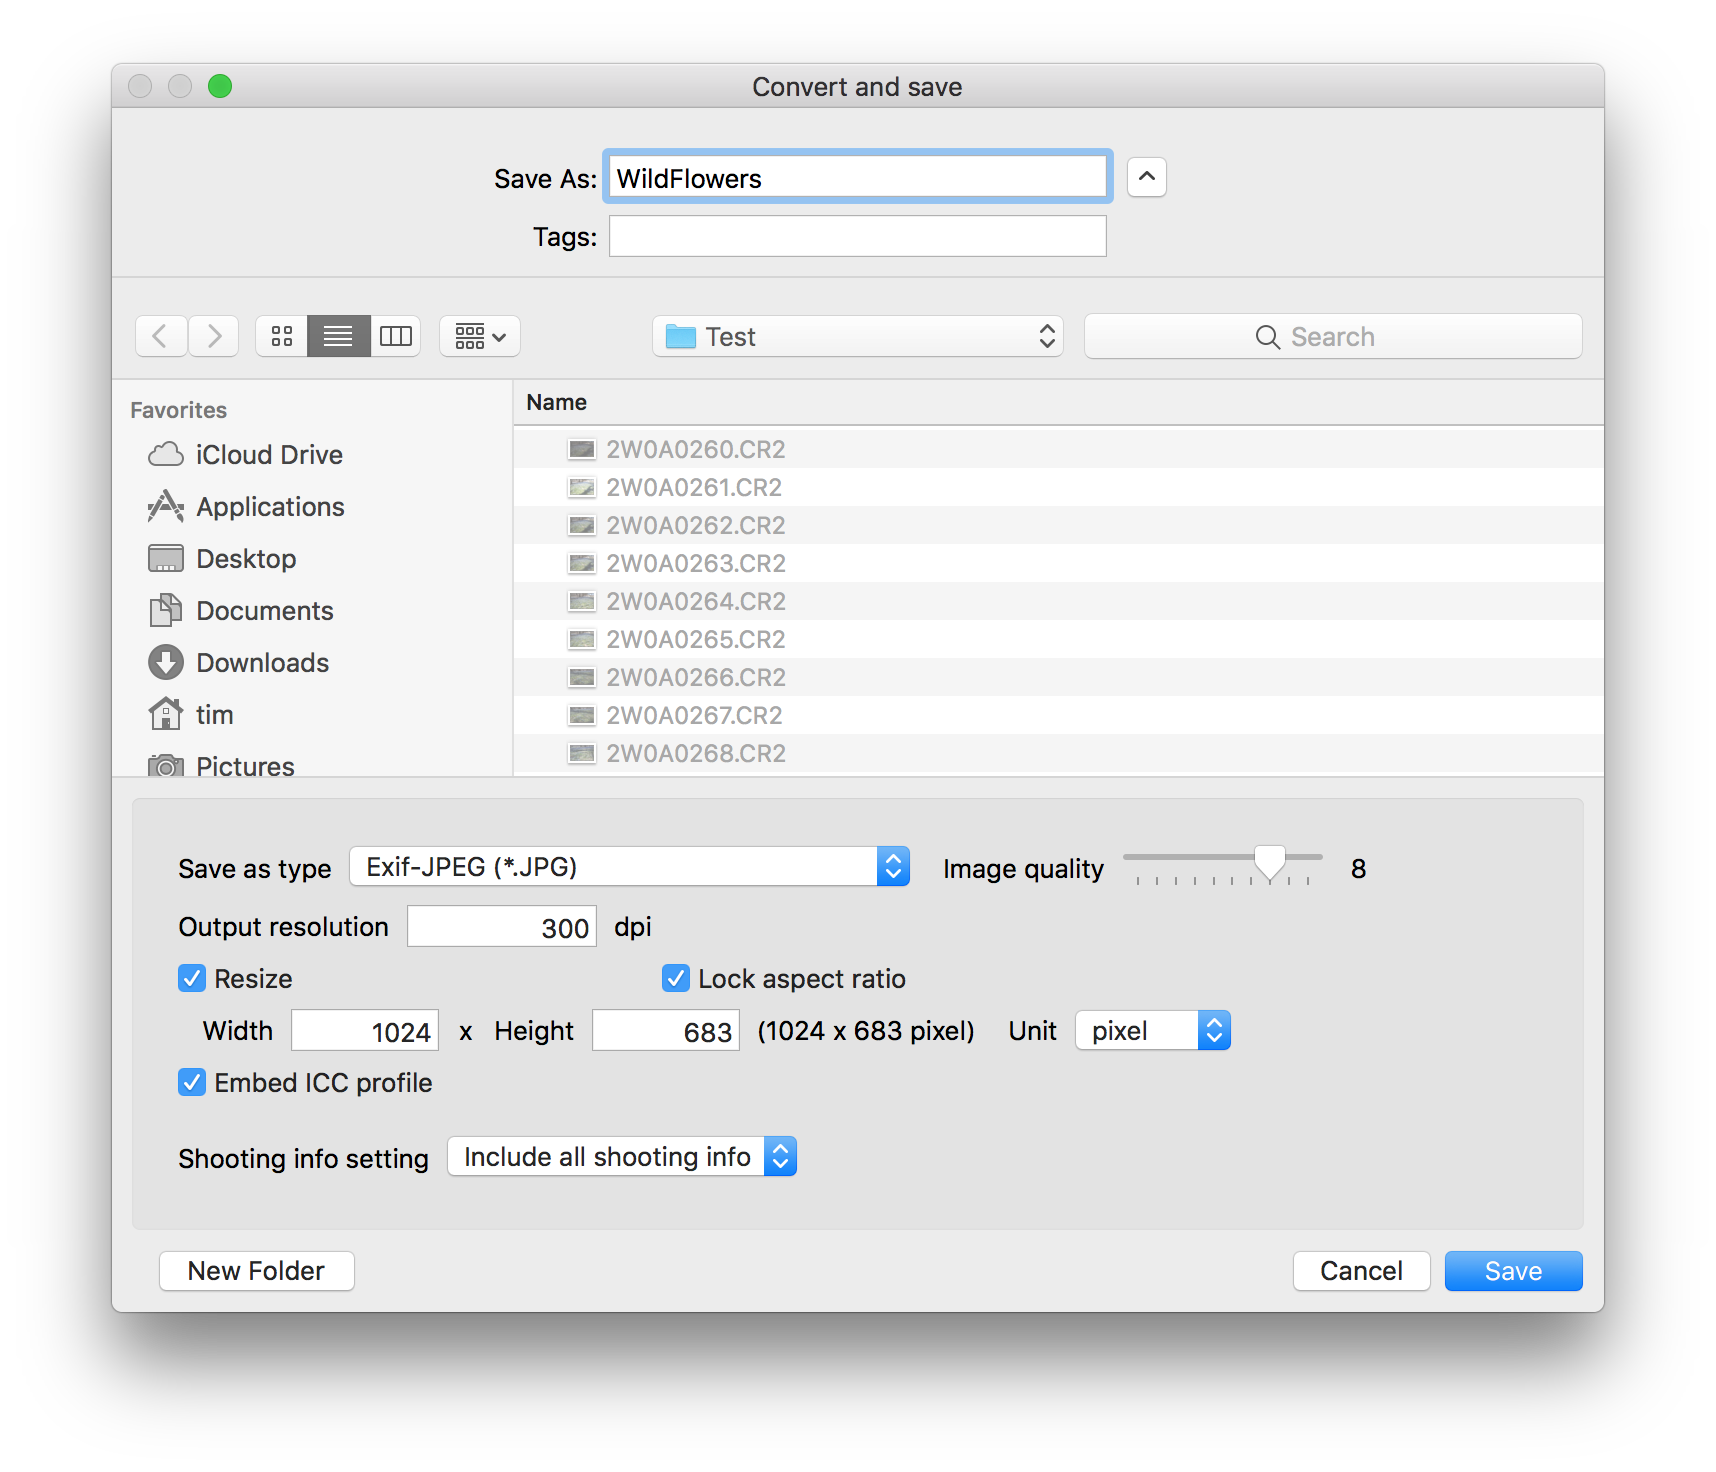
Task: Uncheck the Resize option
Action: [x=192, y=978]
